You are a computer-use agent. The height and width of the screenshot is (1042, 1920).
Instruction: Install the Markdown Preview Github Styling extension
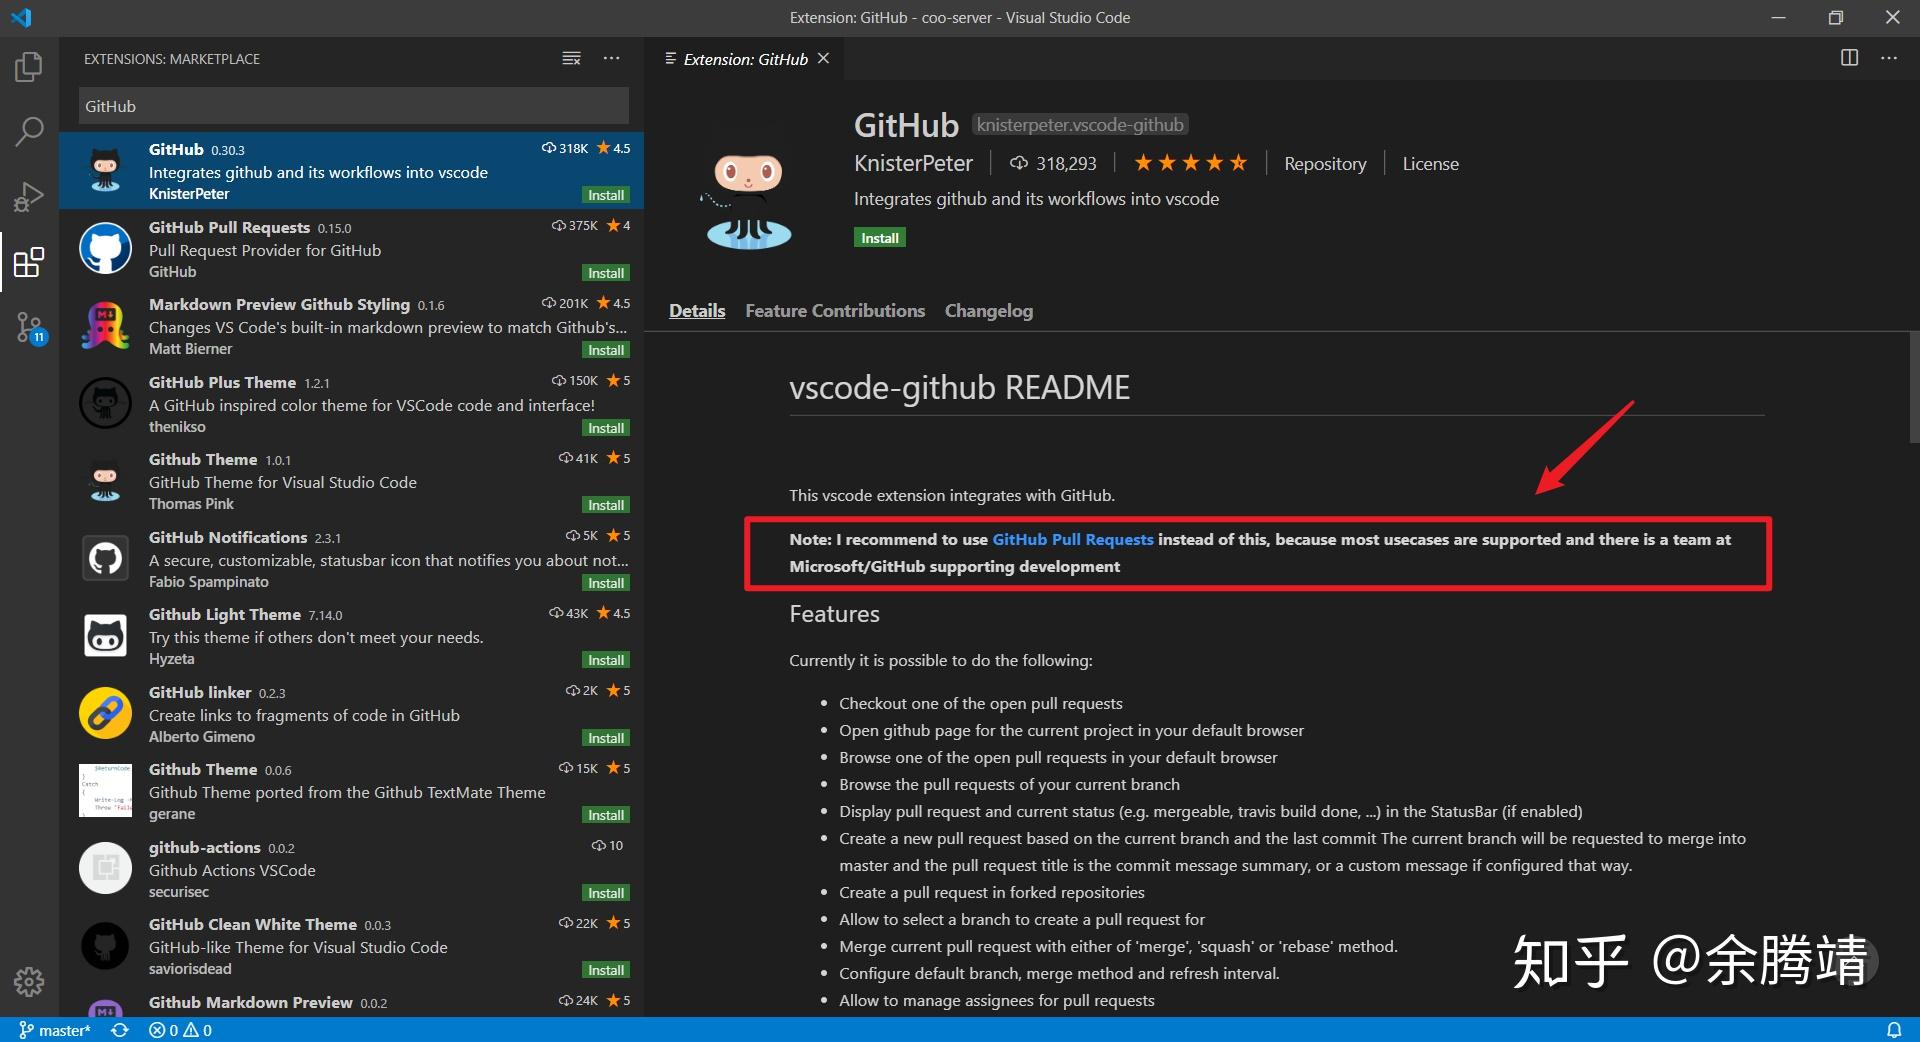tap(605, 350)
